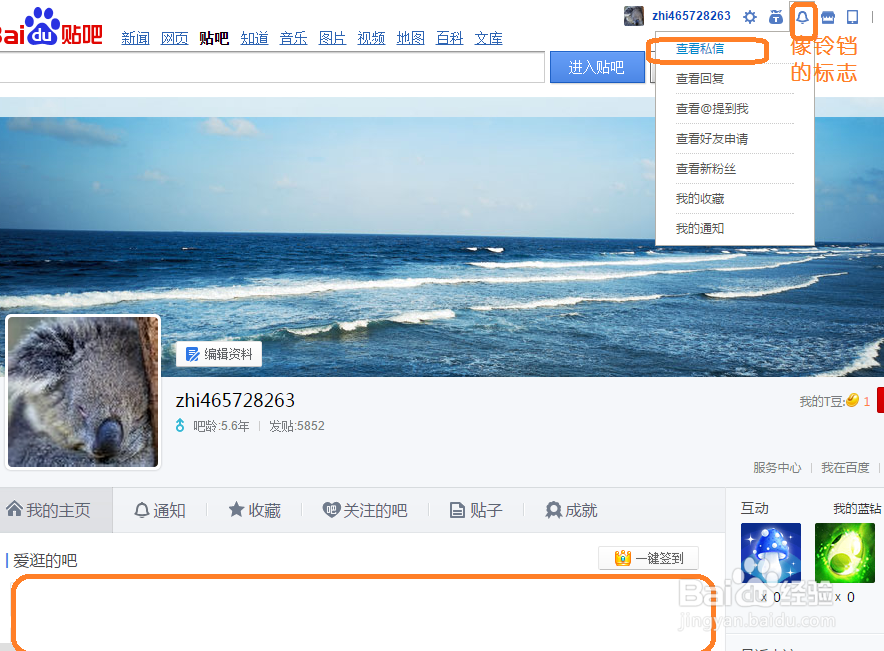
Task: Open the shop storefront icon in header
Action: click(828, 17)
